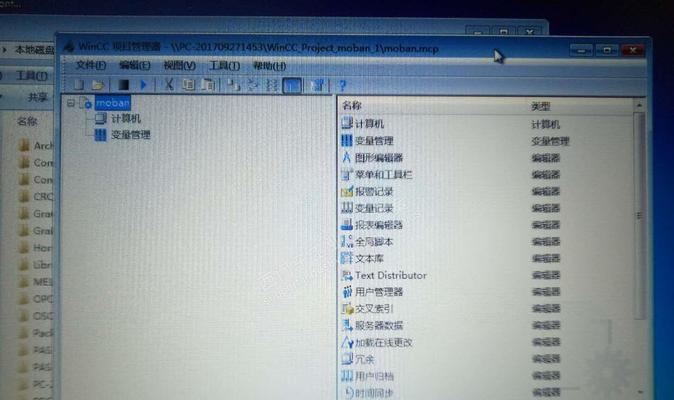Click the list scrollbar down arrow
674x400 pixels.
tap(640, 392)
